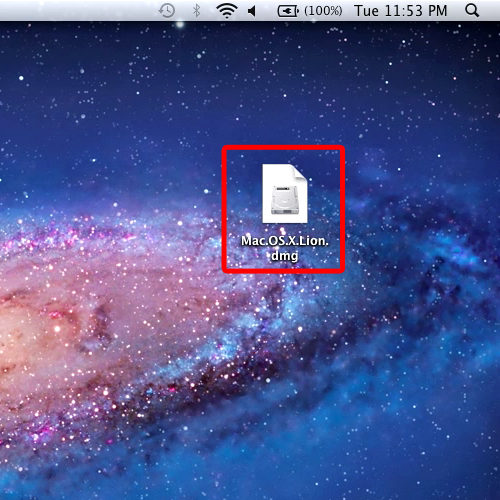Select the Mac.OS.X.Lion.dmg file icon
This screenshot has height=500, width=500.
click(284, 193)
